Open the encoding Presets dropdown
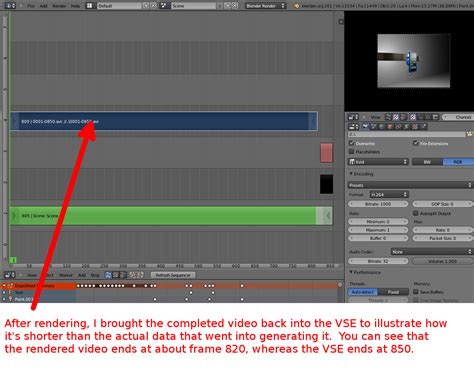The height and width of the screenshot is (376, 474). (410, 185)
